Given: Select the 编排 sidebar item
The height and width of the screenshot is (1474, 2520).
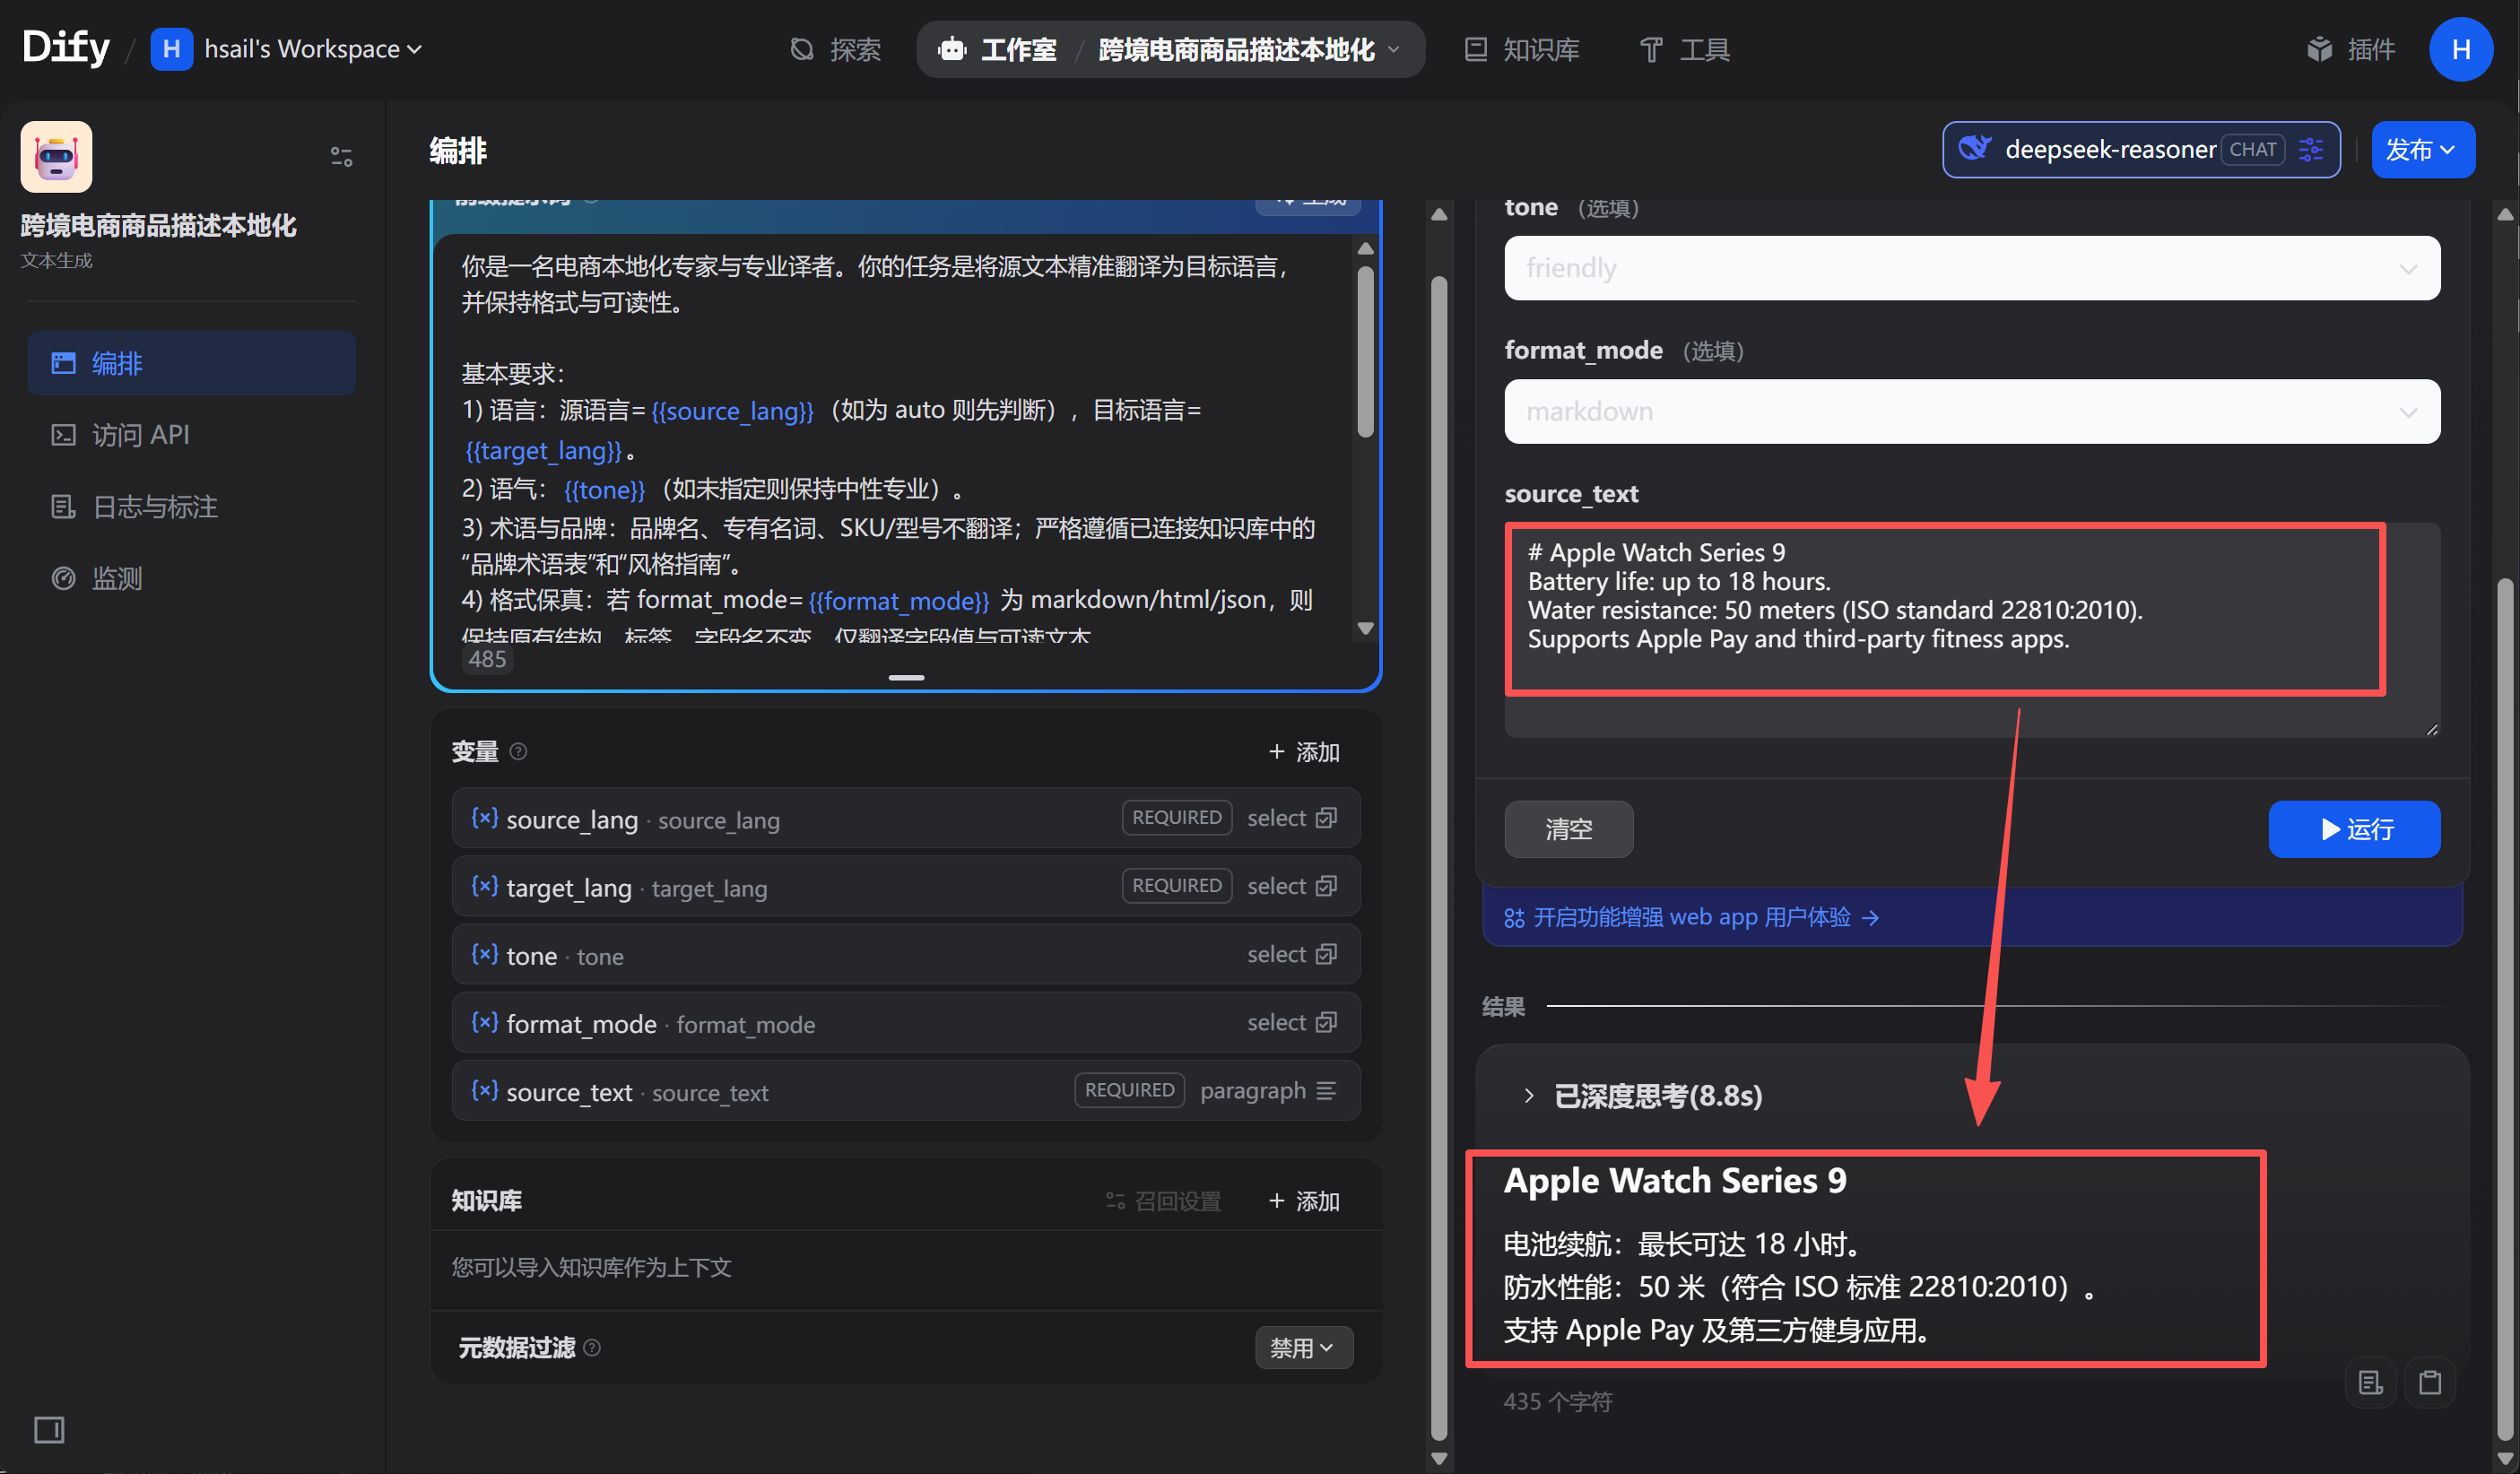Looking at the screenshot, I should pyautogui.click(x=191, y=362).
